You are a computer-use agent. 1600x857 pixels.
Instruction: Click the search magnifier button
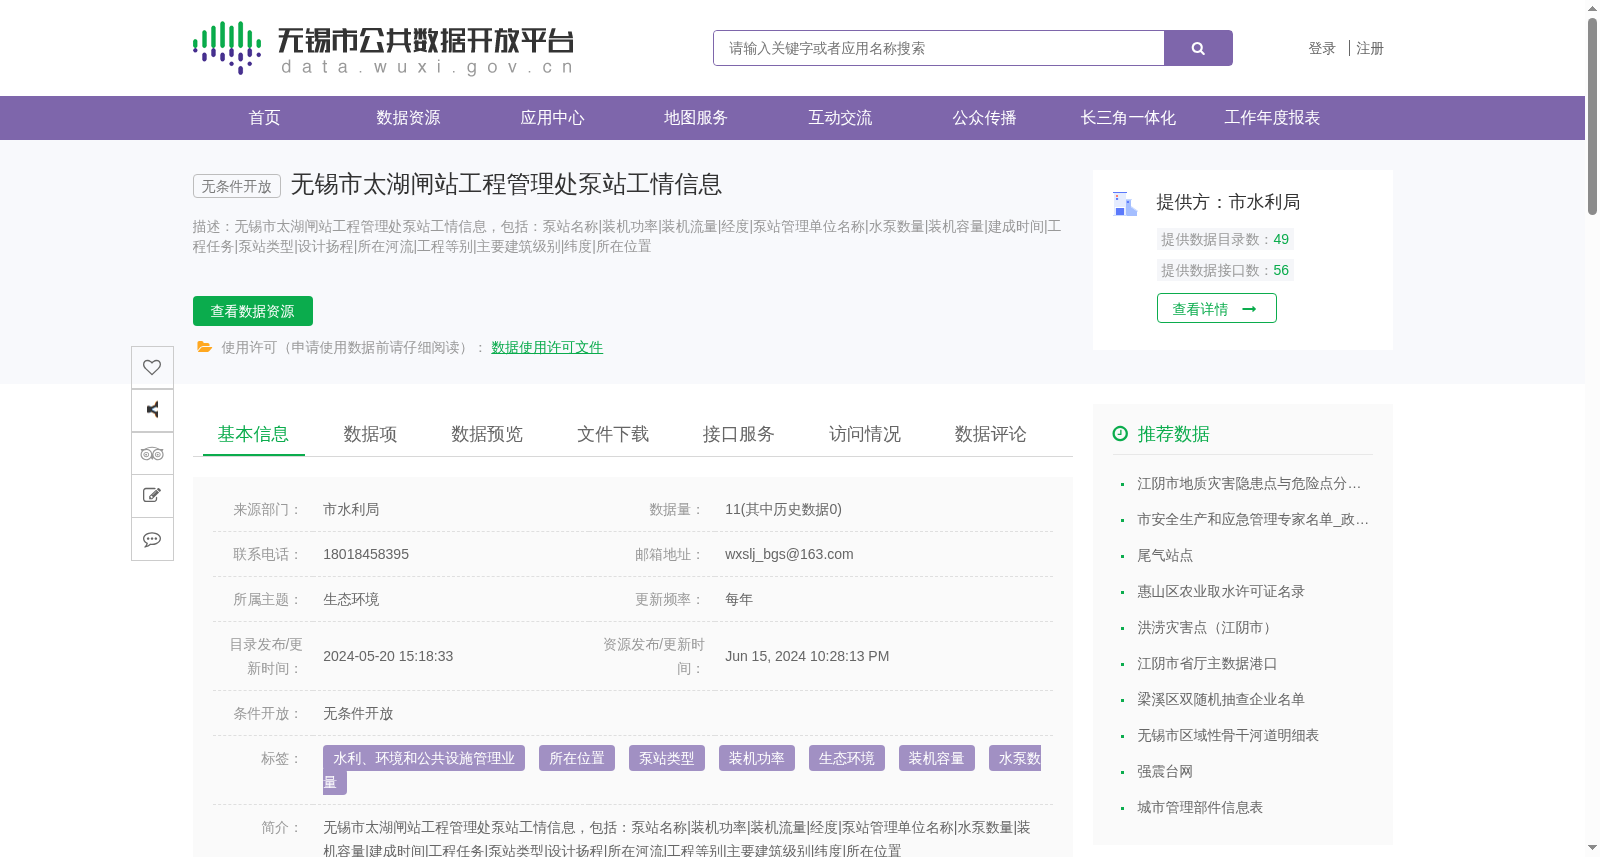[1198, 48]
